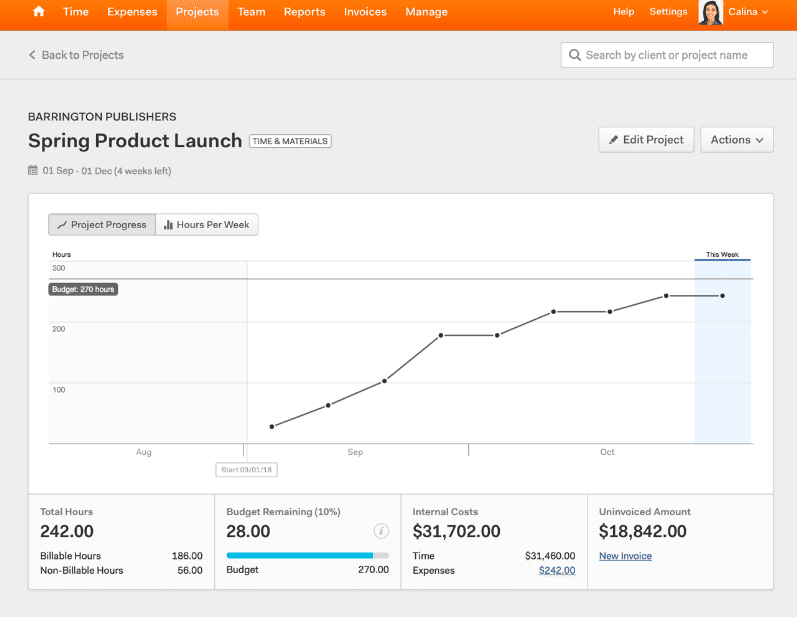This screenshot has height=617, width=797.
Task: Open the Time tab
Action: tap(76, 12)
